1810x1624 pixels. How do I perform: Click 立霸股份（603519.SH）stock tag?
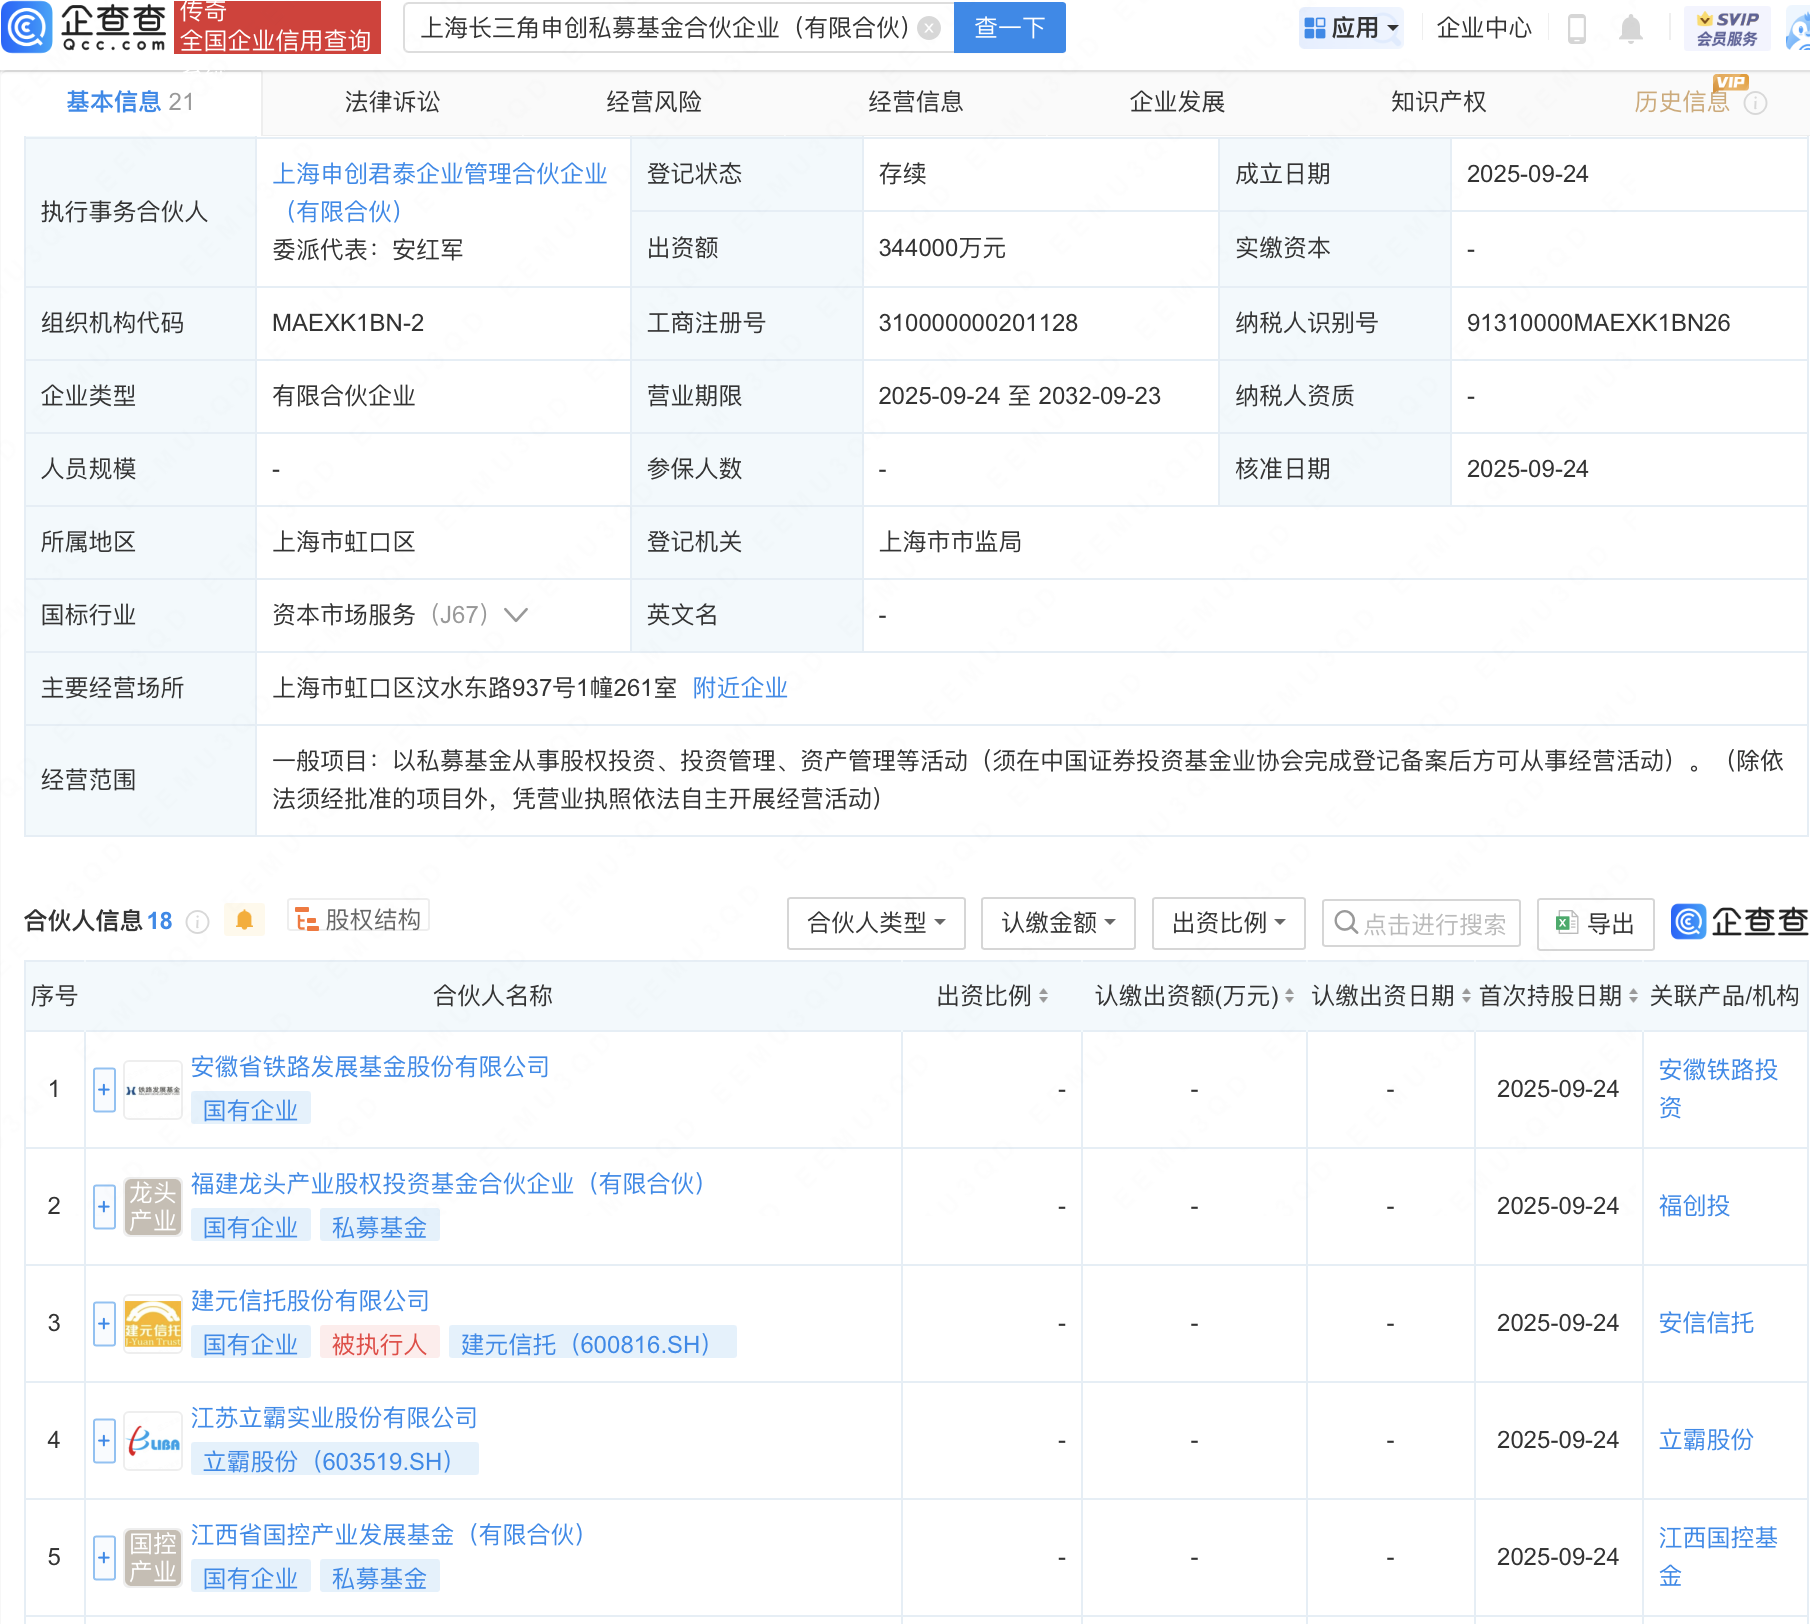pos(334,1461)
